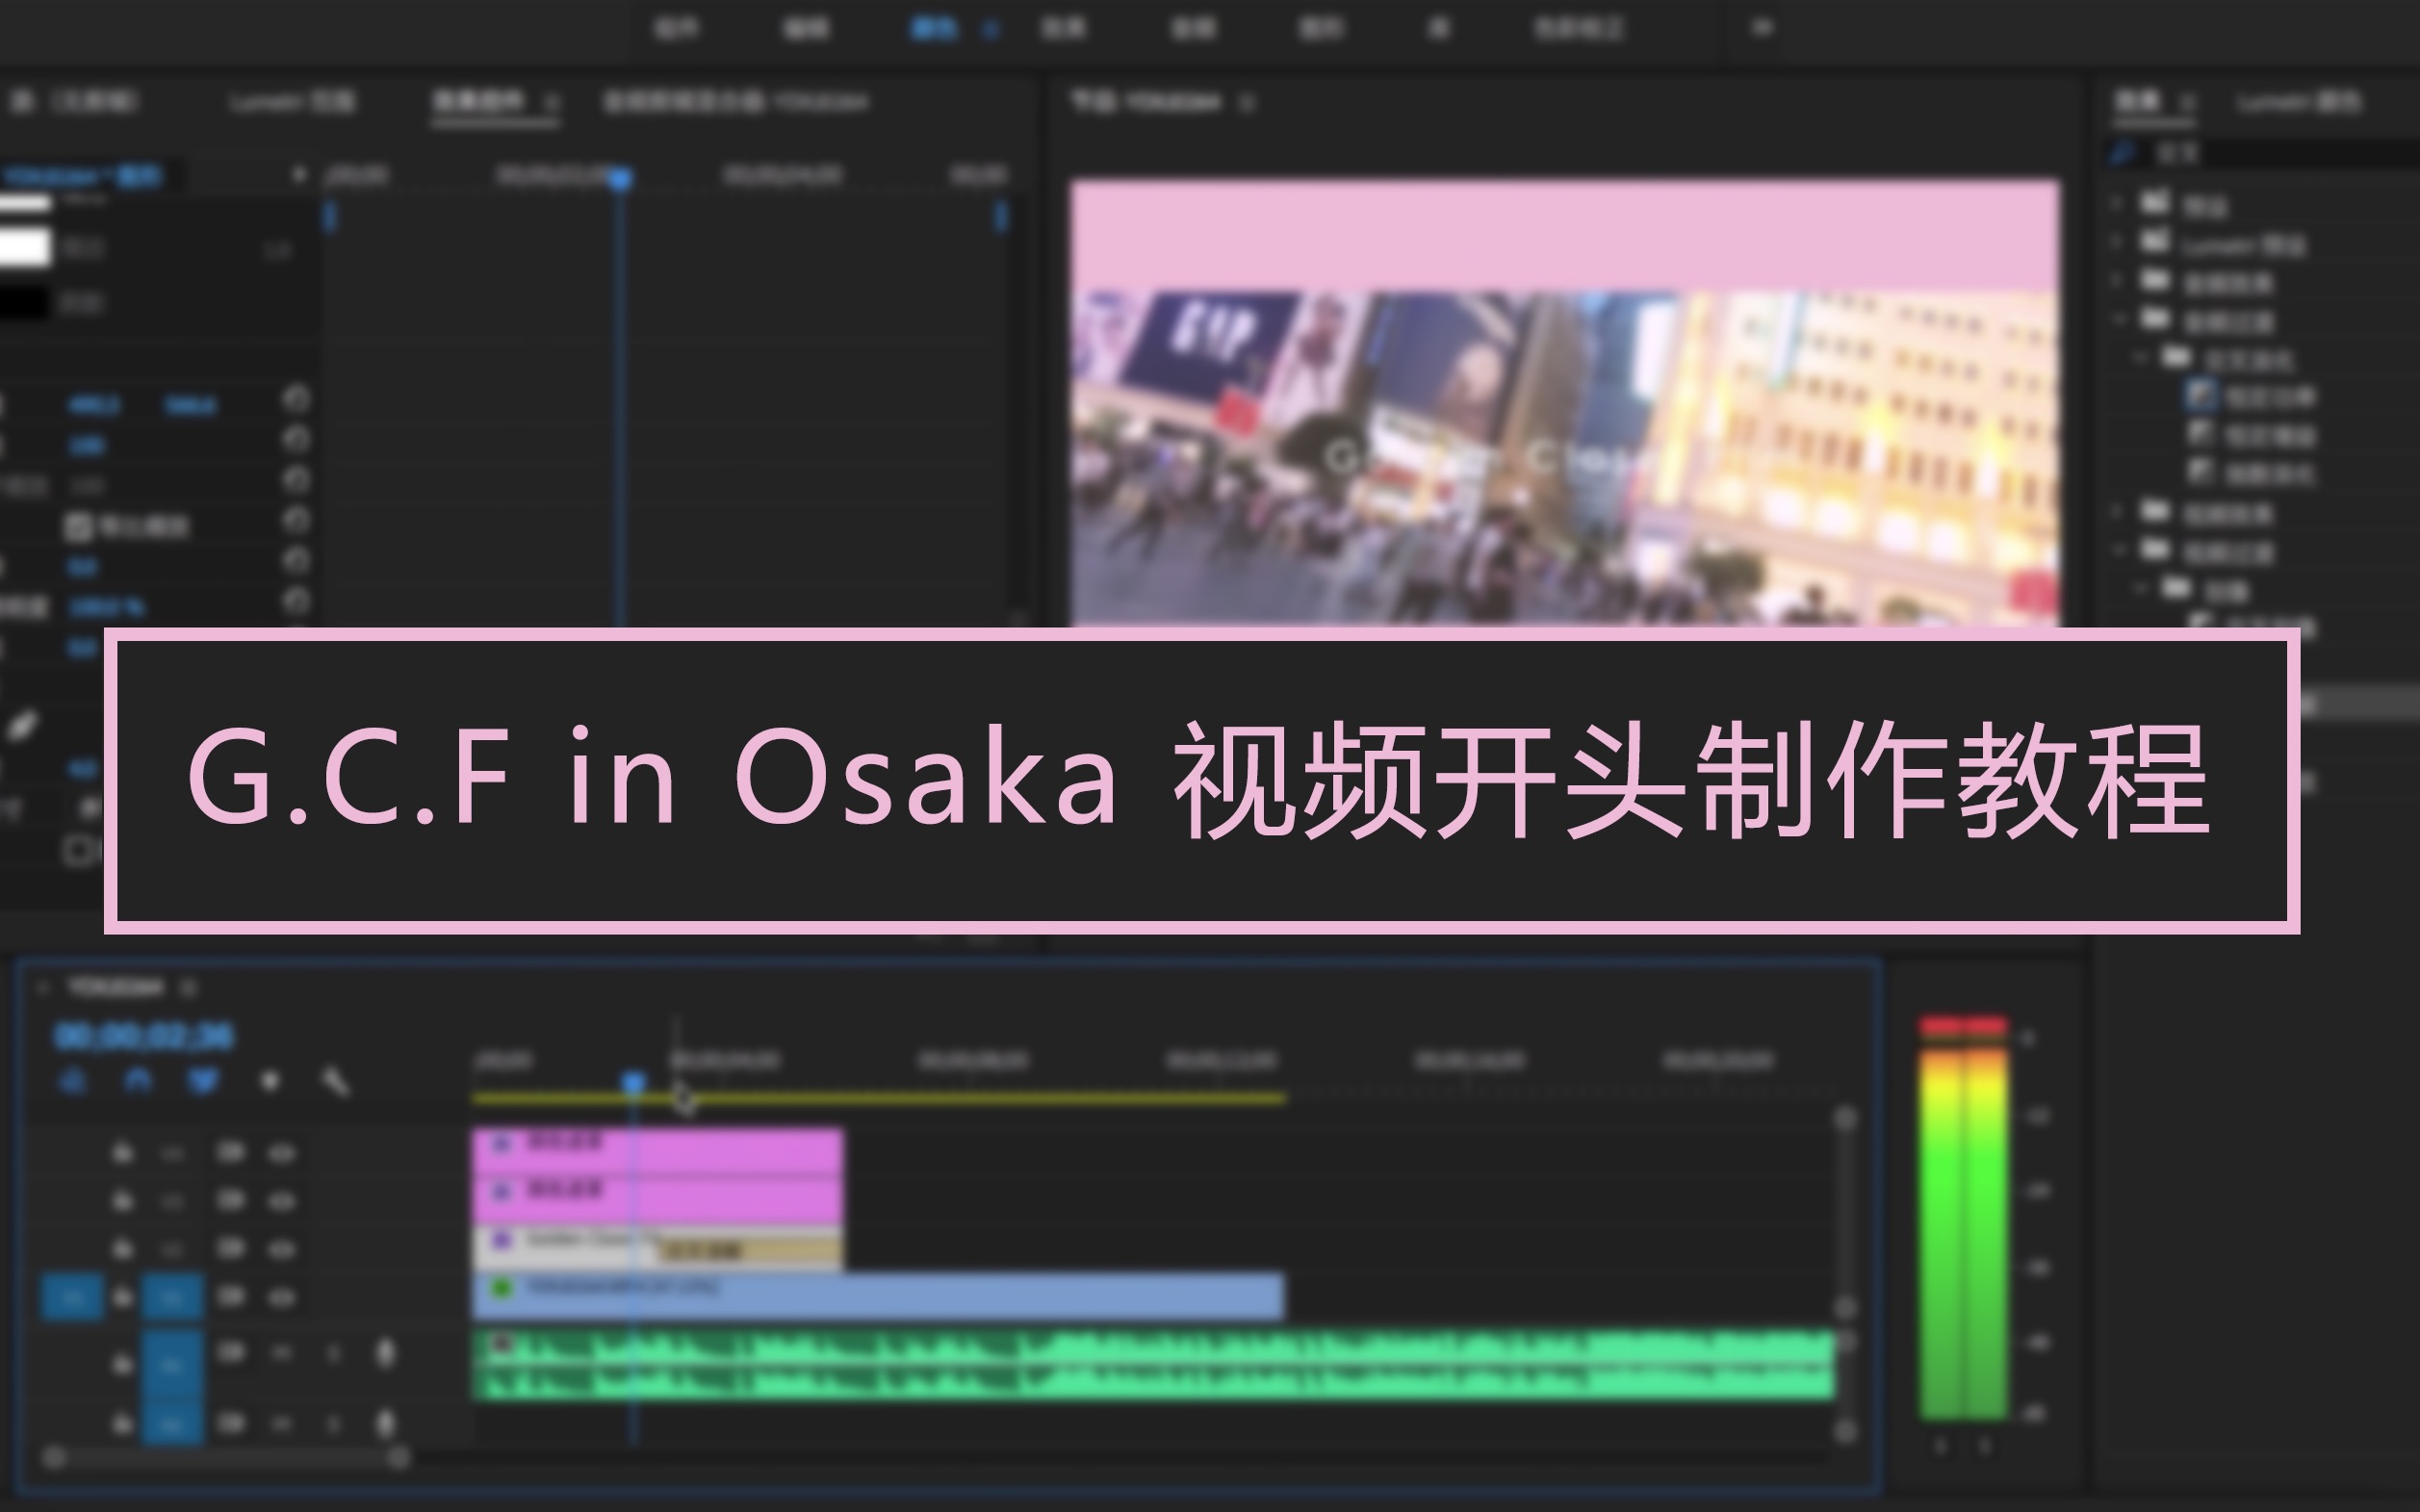
Task: Click the triangle arrow beside the blue clip name
Action: click(x=298, y=176)
